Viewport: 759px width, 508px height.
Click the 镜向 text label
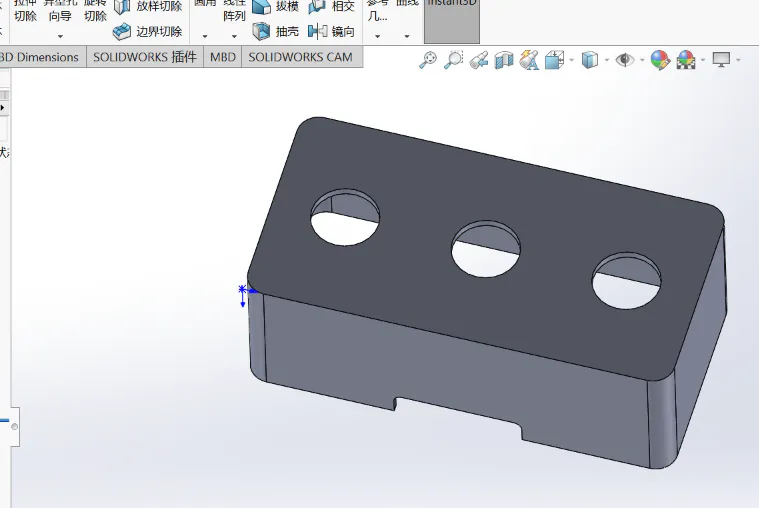pyautogui.click(x=344, y=32)
